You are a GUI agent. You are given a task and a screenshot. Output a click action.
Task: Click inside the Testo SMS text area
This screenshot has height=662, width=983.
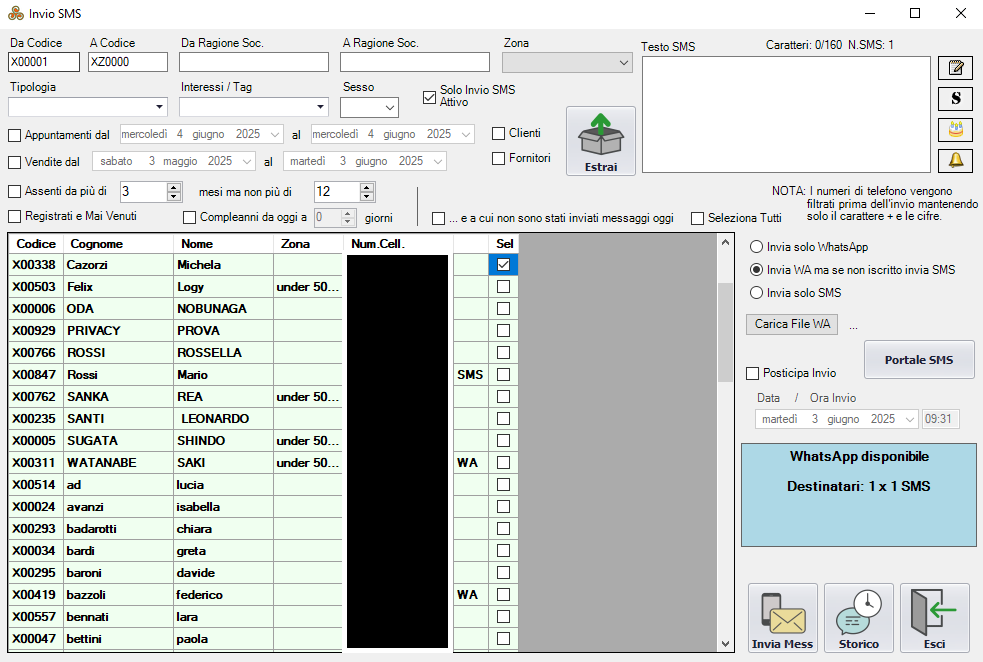(786, 114)
